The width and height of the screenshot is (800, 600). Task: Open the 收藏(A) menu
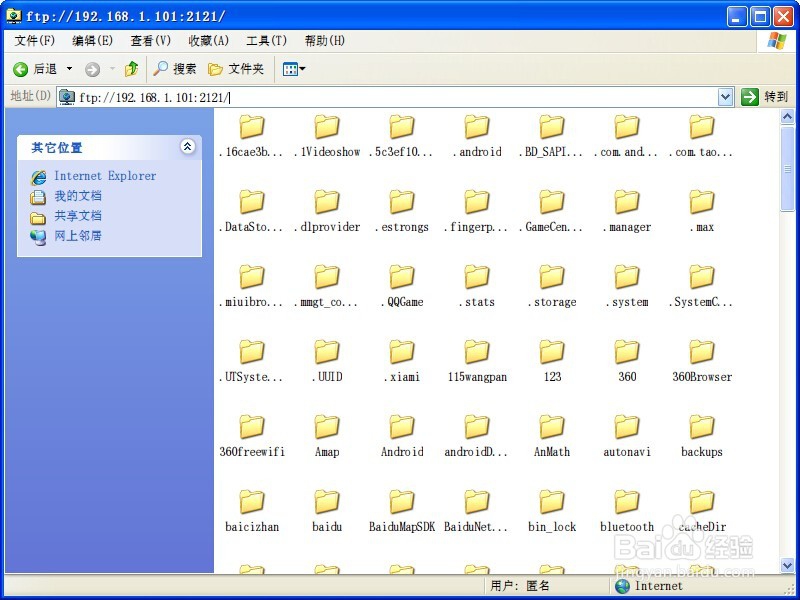click(x=209, y=40)
